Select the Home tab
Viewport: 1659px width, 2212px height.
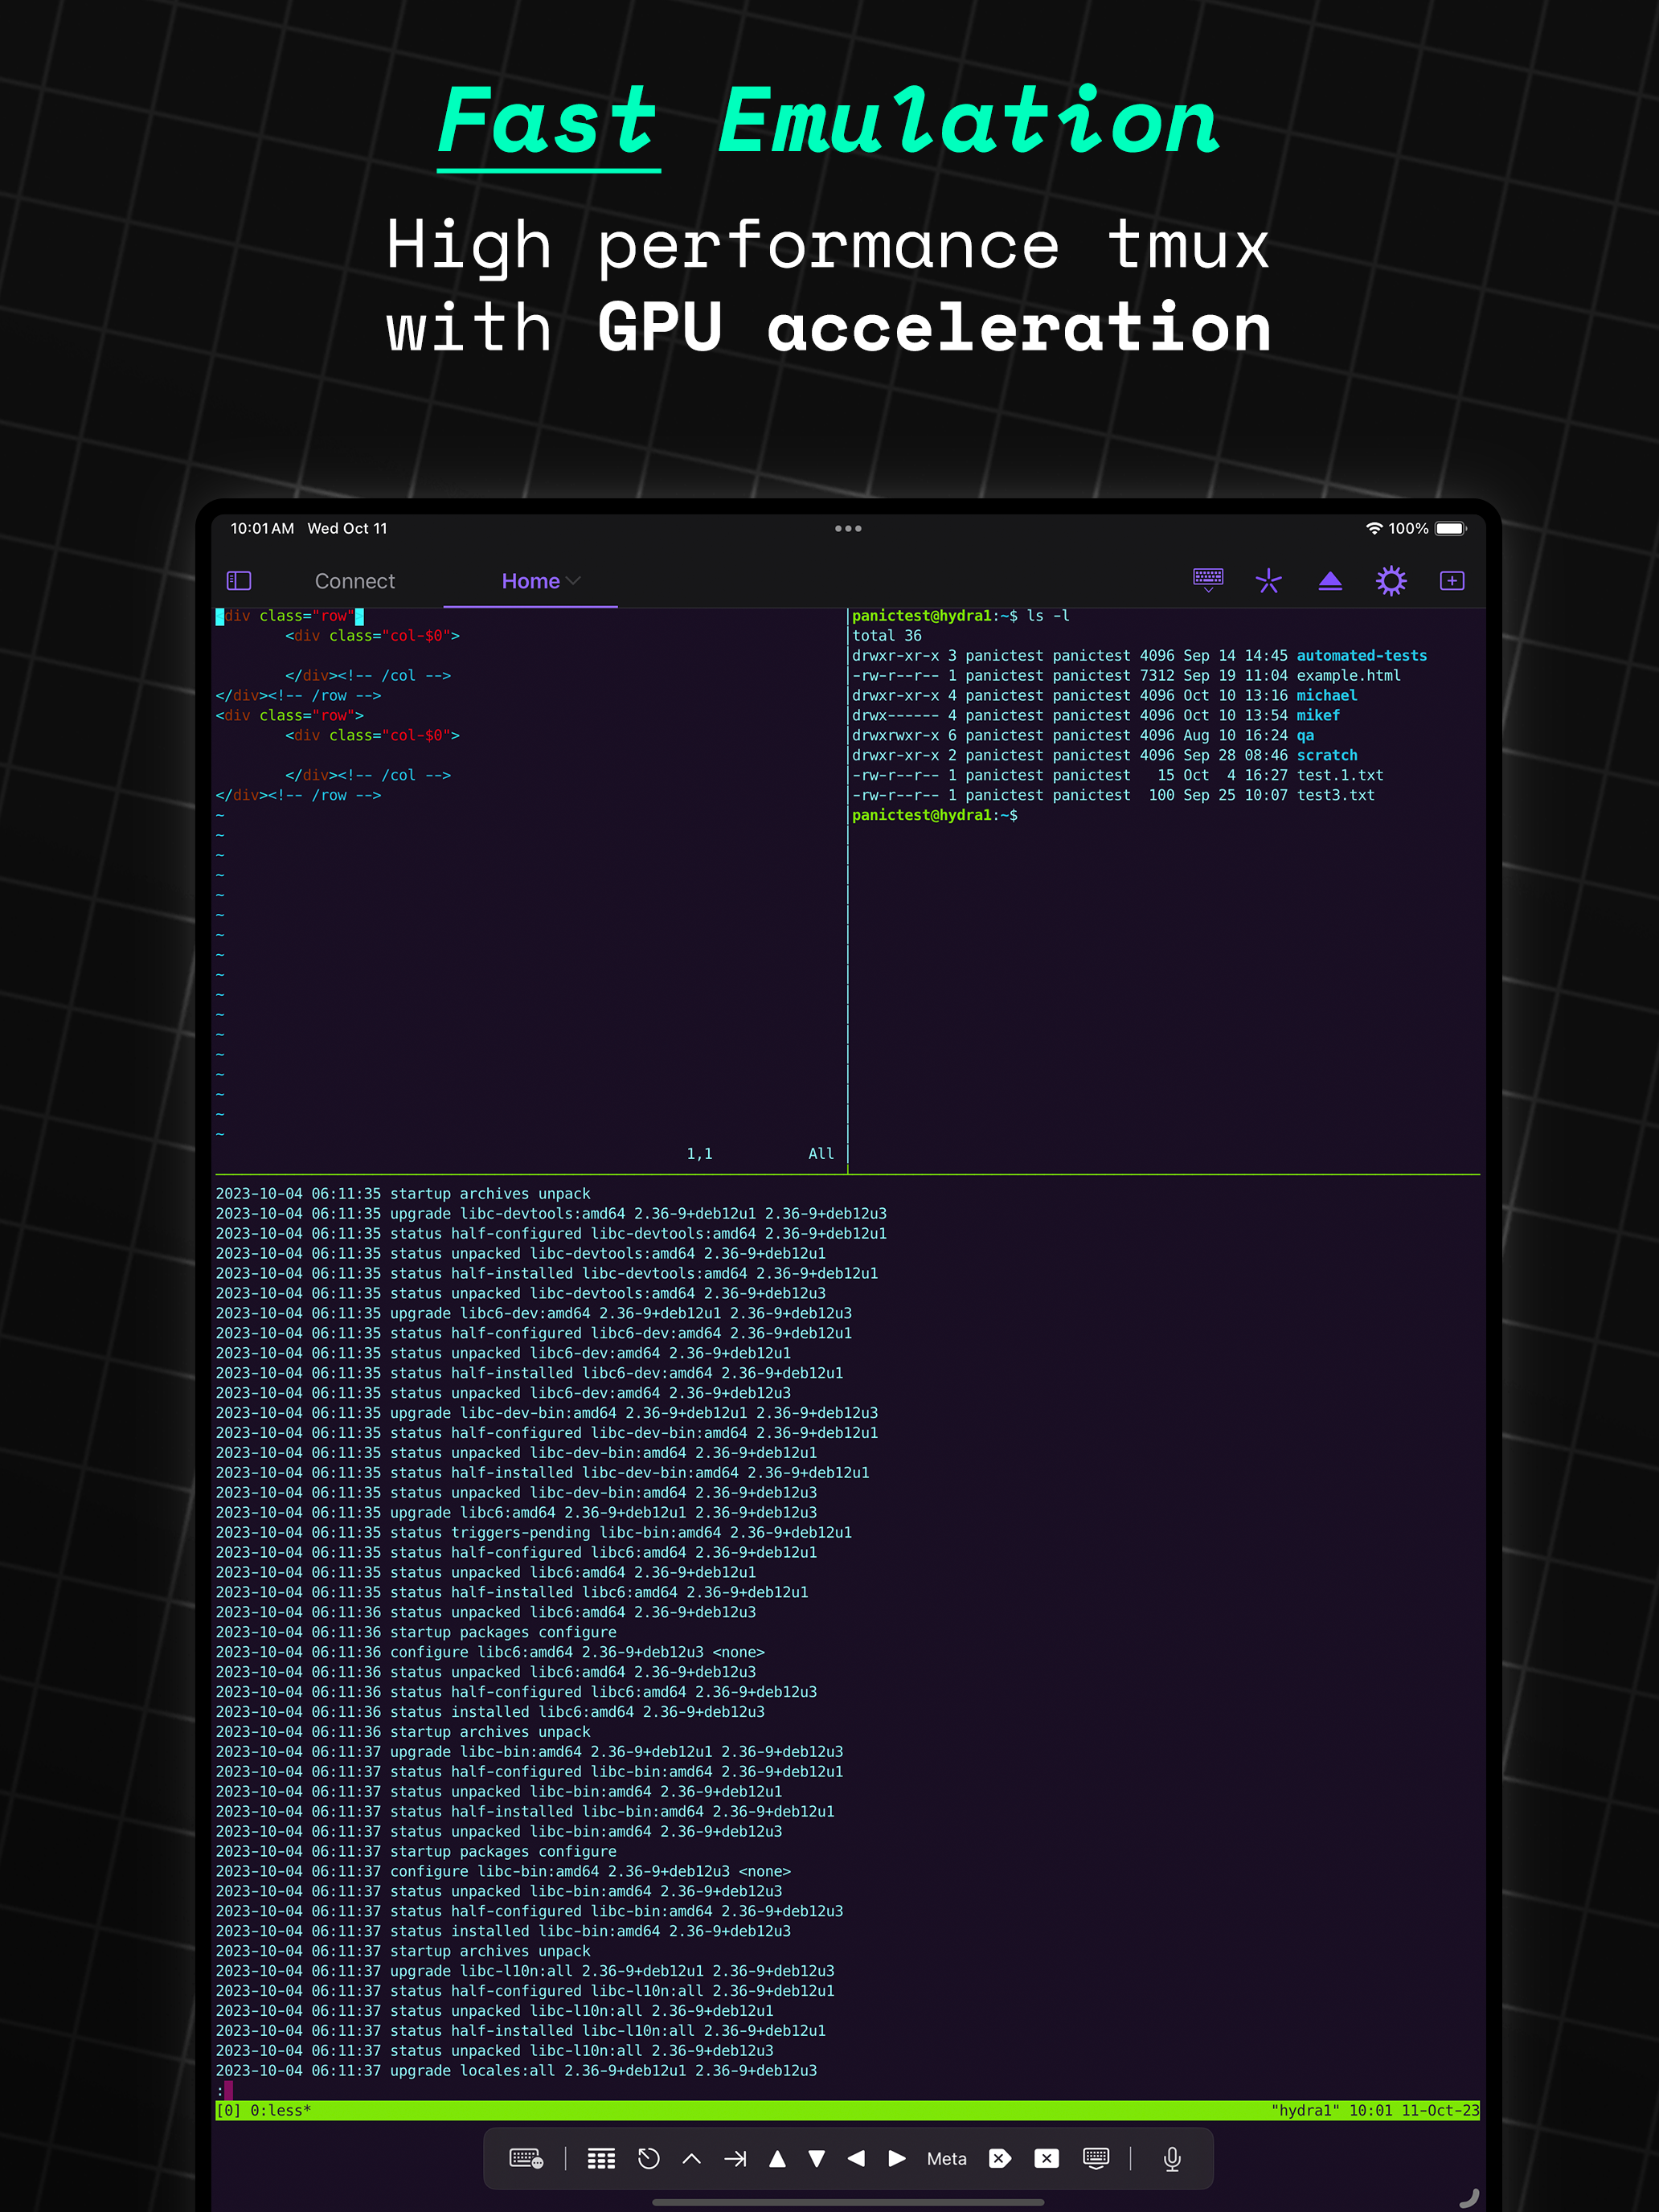click(x=530, y=580)
